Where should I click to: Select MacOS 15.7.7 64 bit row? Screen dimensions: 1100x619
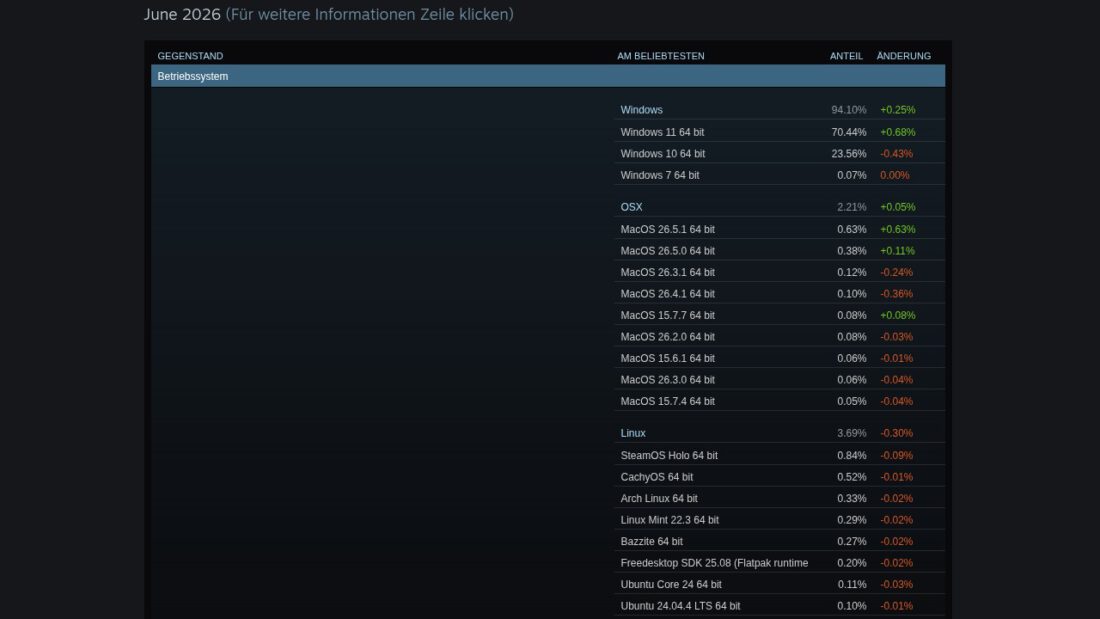pos(779,315)
